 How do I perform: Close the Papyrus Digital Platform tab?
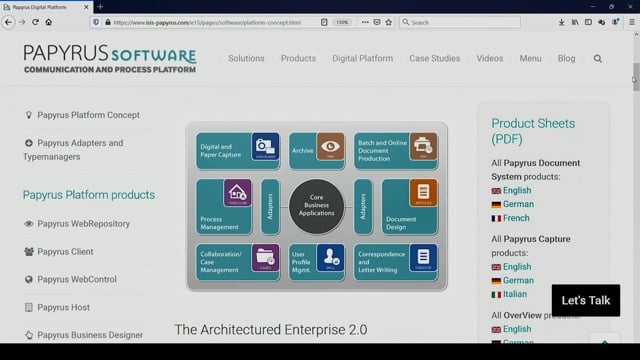tap(86, 7)
